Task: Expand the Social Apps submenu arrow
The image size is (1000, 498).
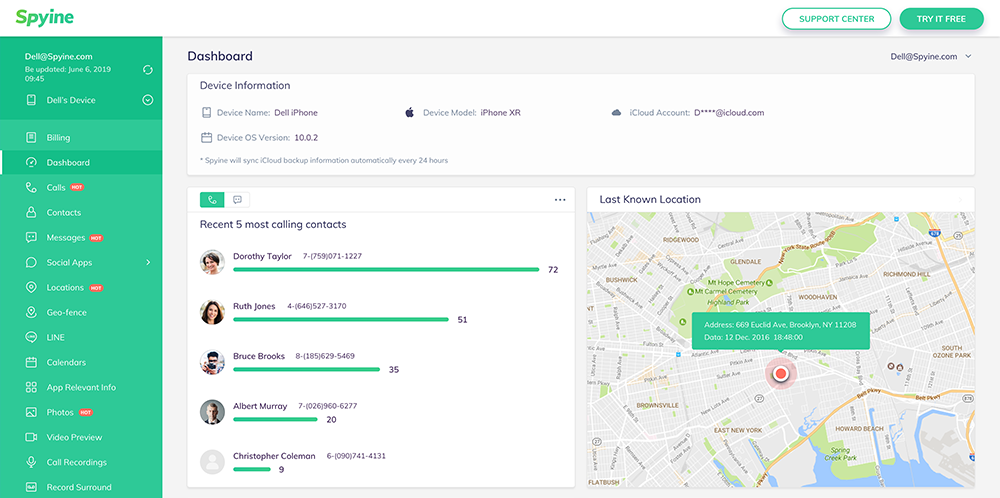Action: [148, 263]
